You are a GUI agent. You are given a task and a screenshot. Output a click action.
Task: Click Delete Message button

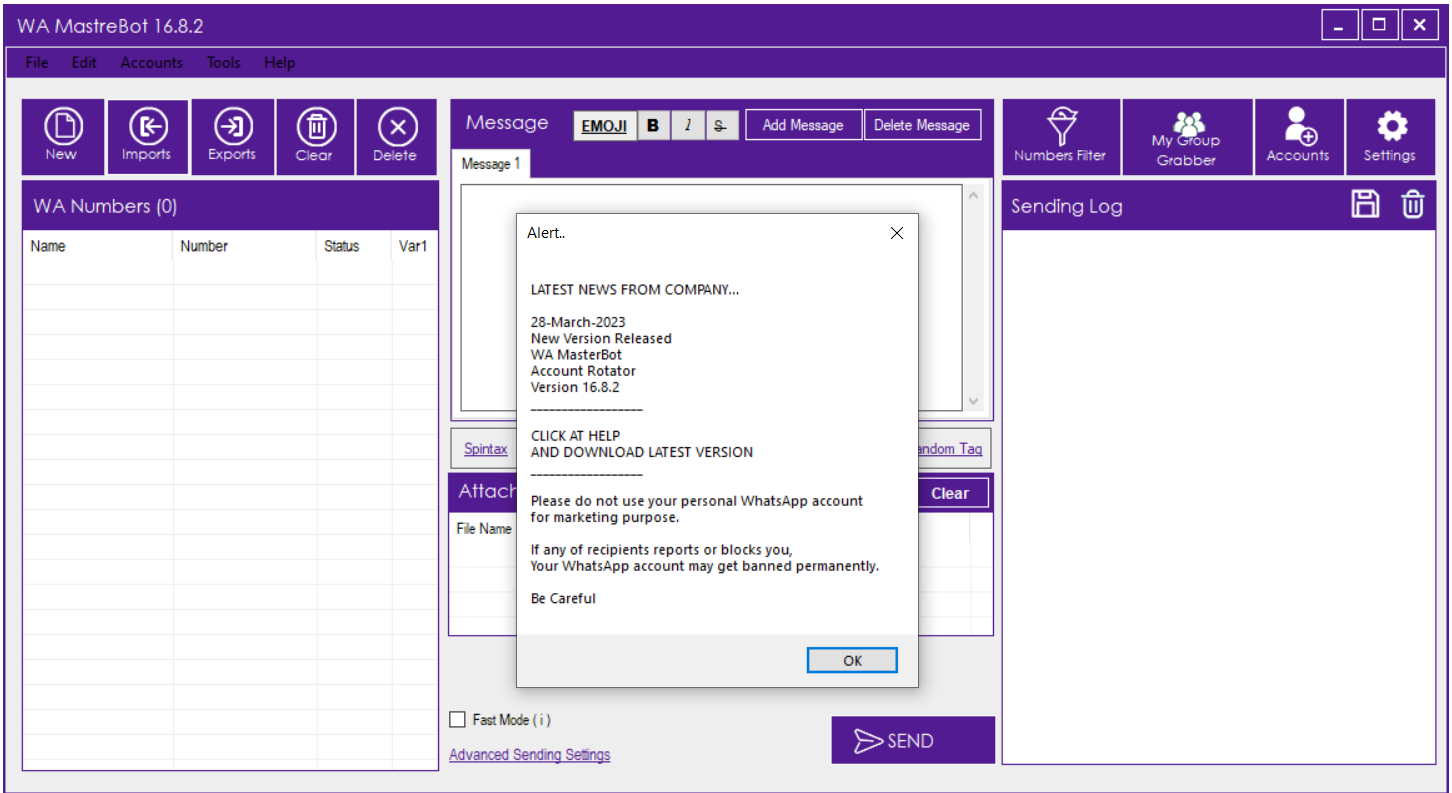pos(922,125)
